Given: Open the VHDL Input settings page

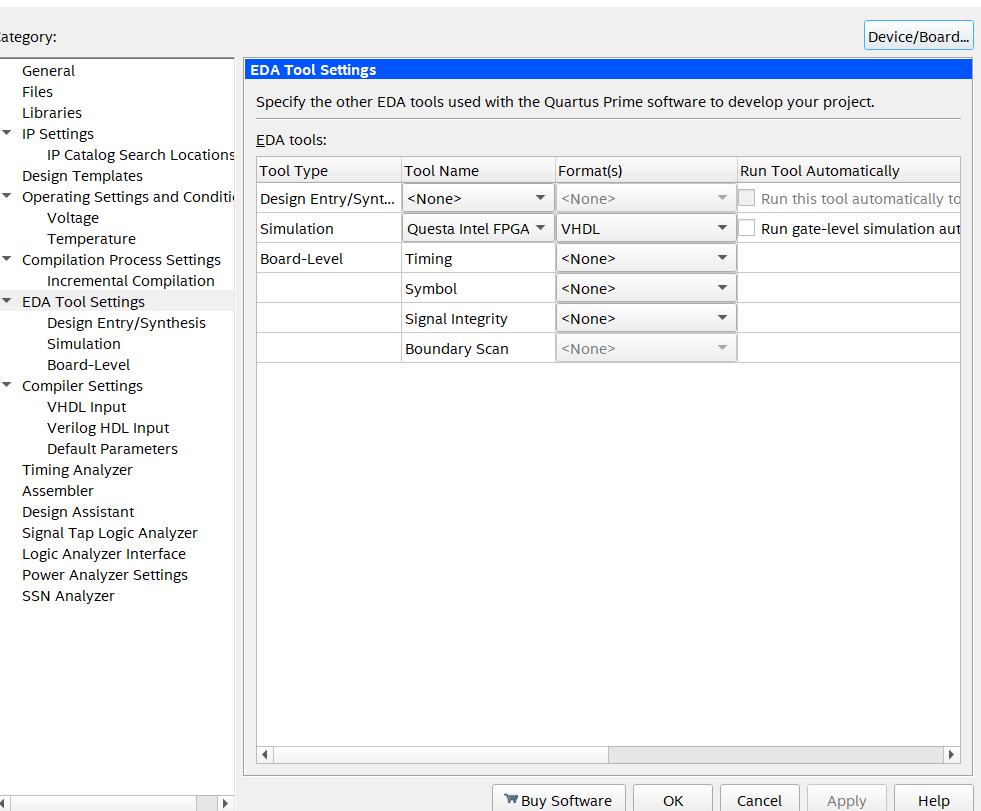Looking at the screenshot, I should 87,407.
